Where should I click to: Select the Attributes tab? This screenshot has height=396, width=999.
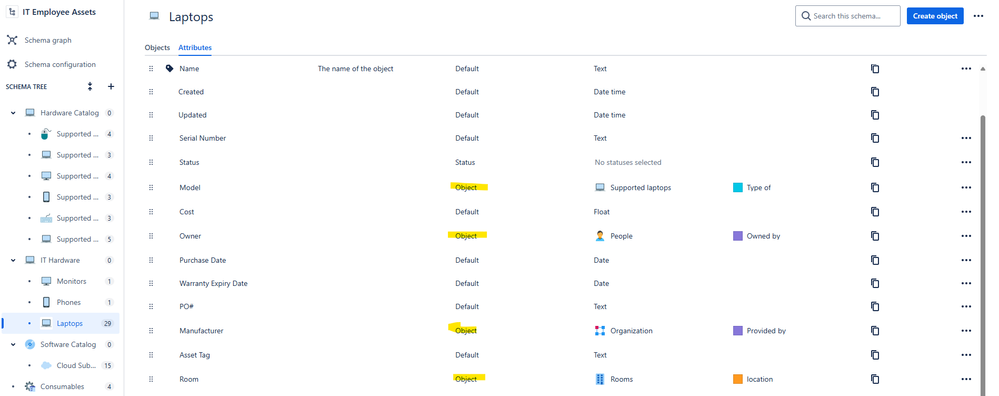[195, 48]
